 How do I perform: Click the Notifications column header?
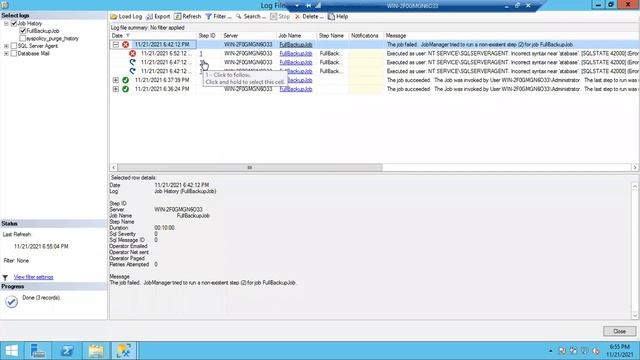(x=366, y=36)
